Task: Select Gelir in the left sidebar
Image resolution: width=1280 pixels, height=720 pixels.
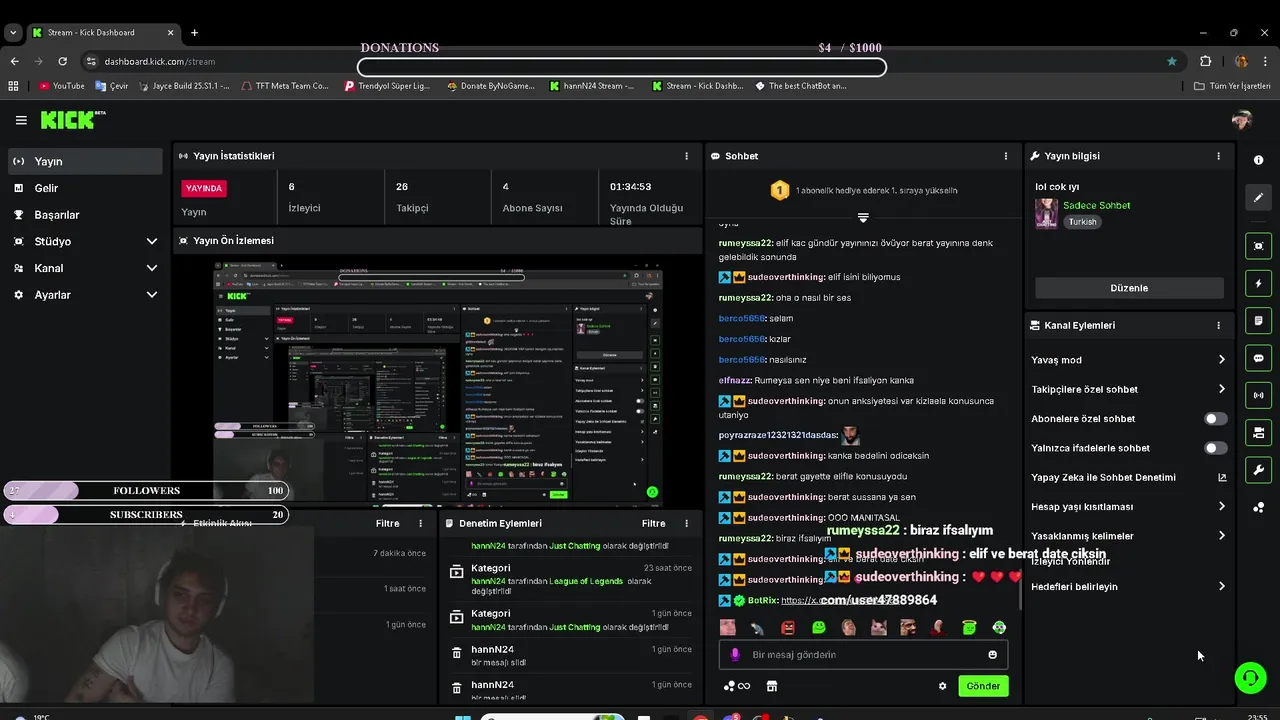Action: pos(85,188)
